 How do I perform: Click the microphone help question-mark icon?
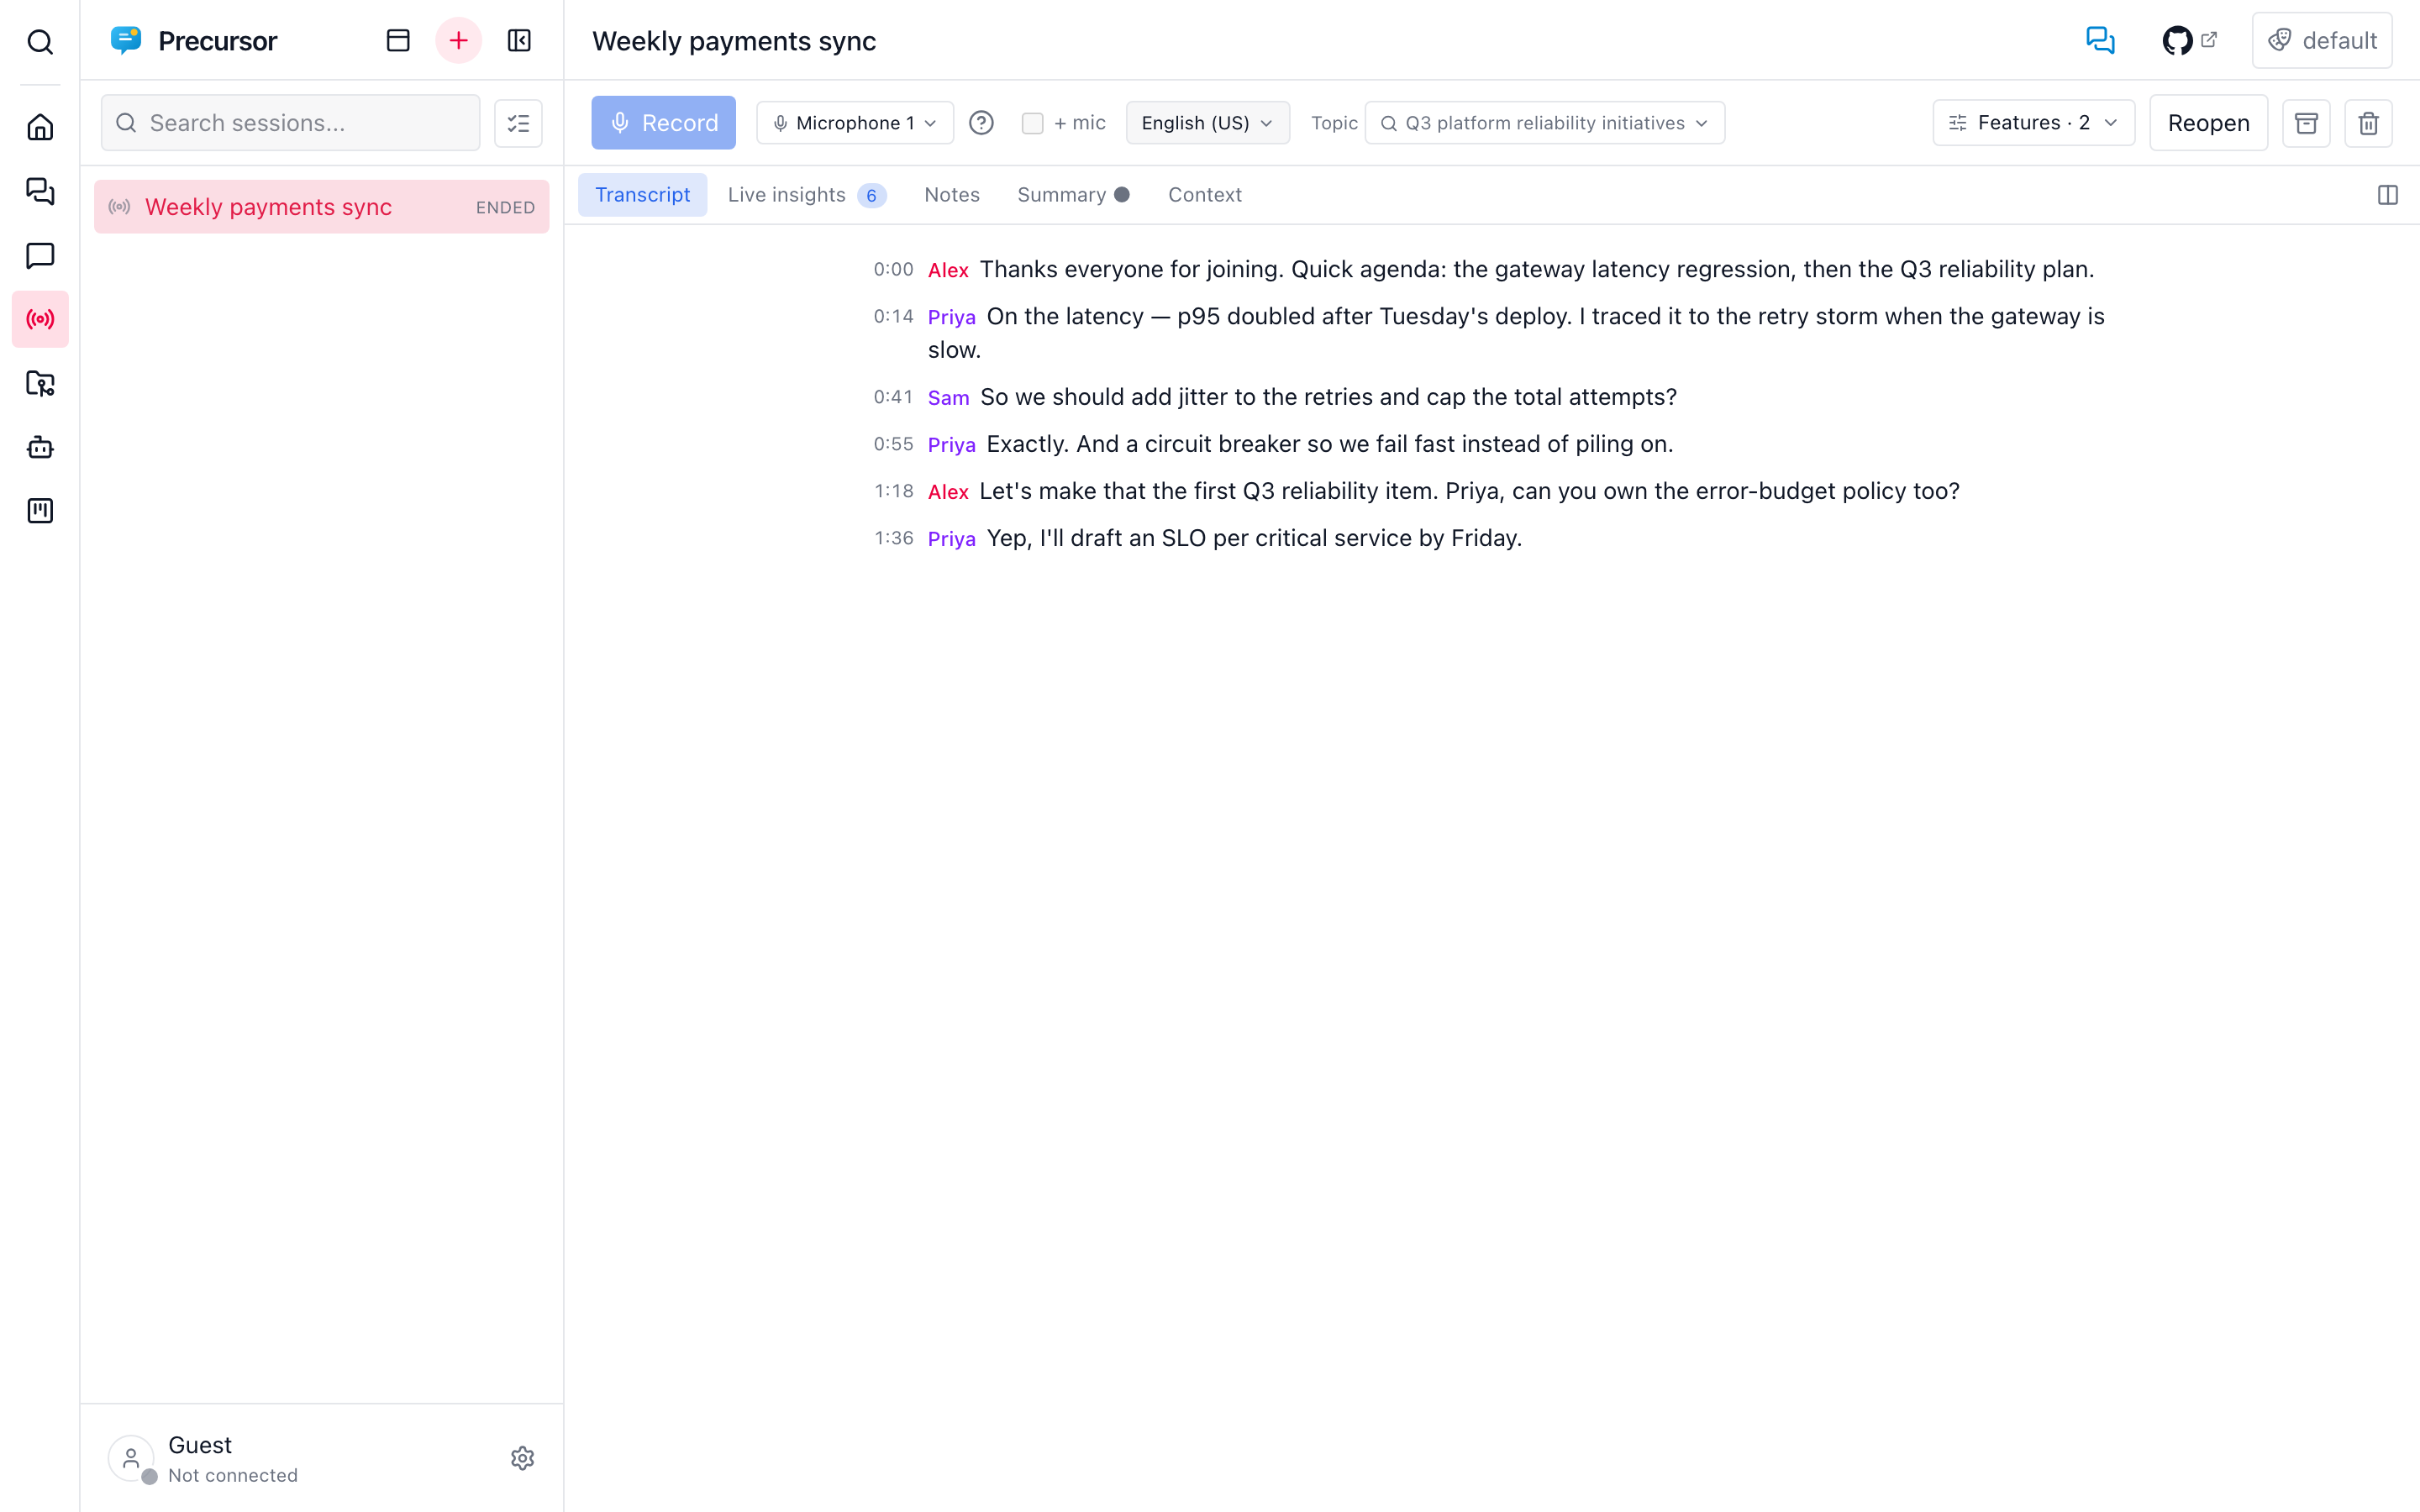tap(981, 123)
